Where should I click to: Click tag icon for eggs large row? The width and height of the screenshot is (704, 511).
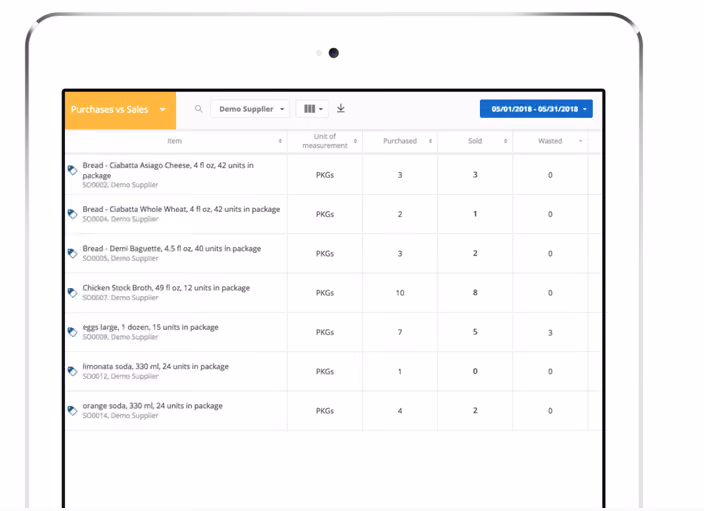pyautogui.click(x=72, y=332)
